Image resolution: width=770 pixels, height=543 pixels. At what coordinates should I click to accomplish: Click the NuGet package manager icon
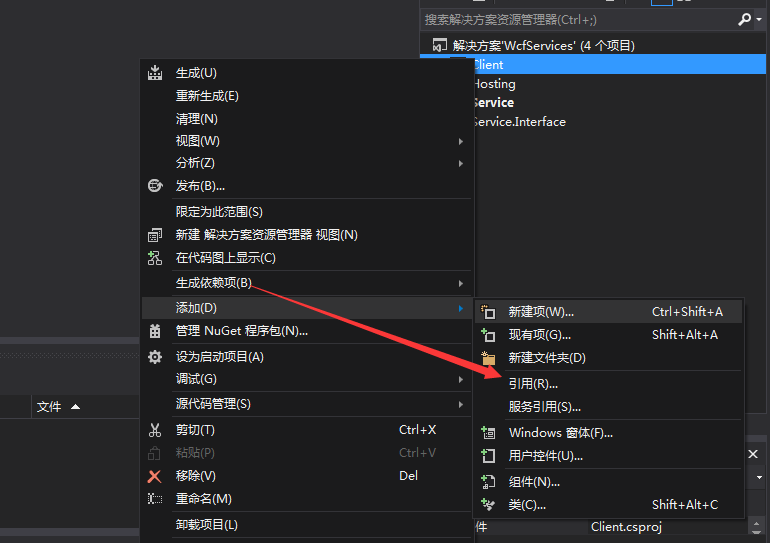[155, 331]
